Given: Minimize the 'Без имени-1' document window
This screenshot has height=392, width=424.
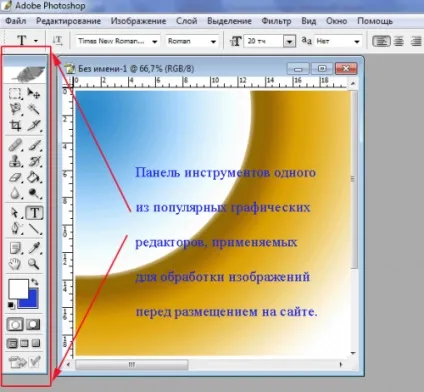Looking at the screenshot, I should pyautogui.click(x=298, y=69).
